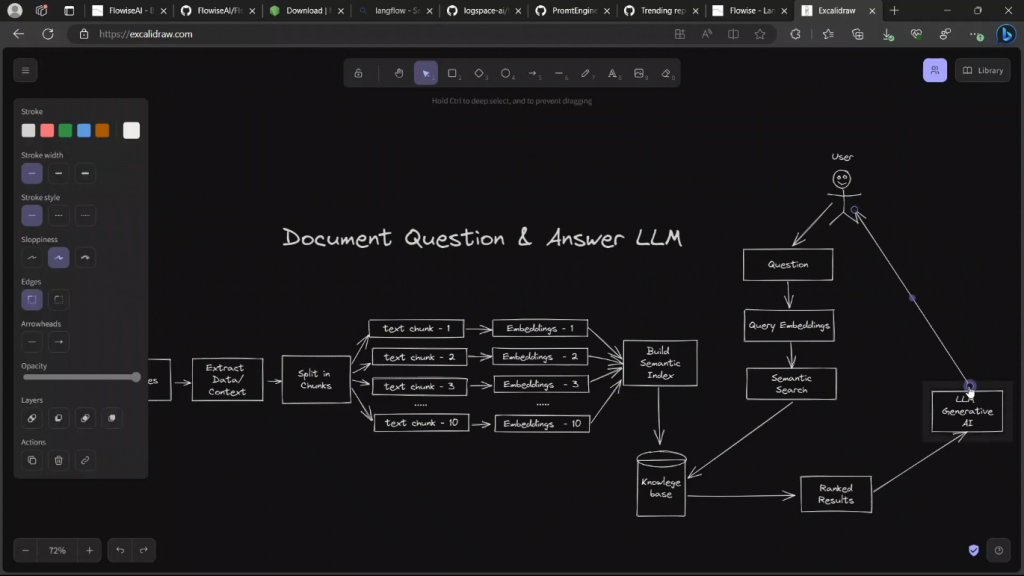1024x576 pixels.
Task: Switch to the Trending repositories browser tab
Action: coord(661,10)
